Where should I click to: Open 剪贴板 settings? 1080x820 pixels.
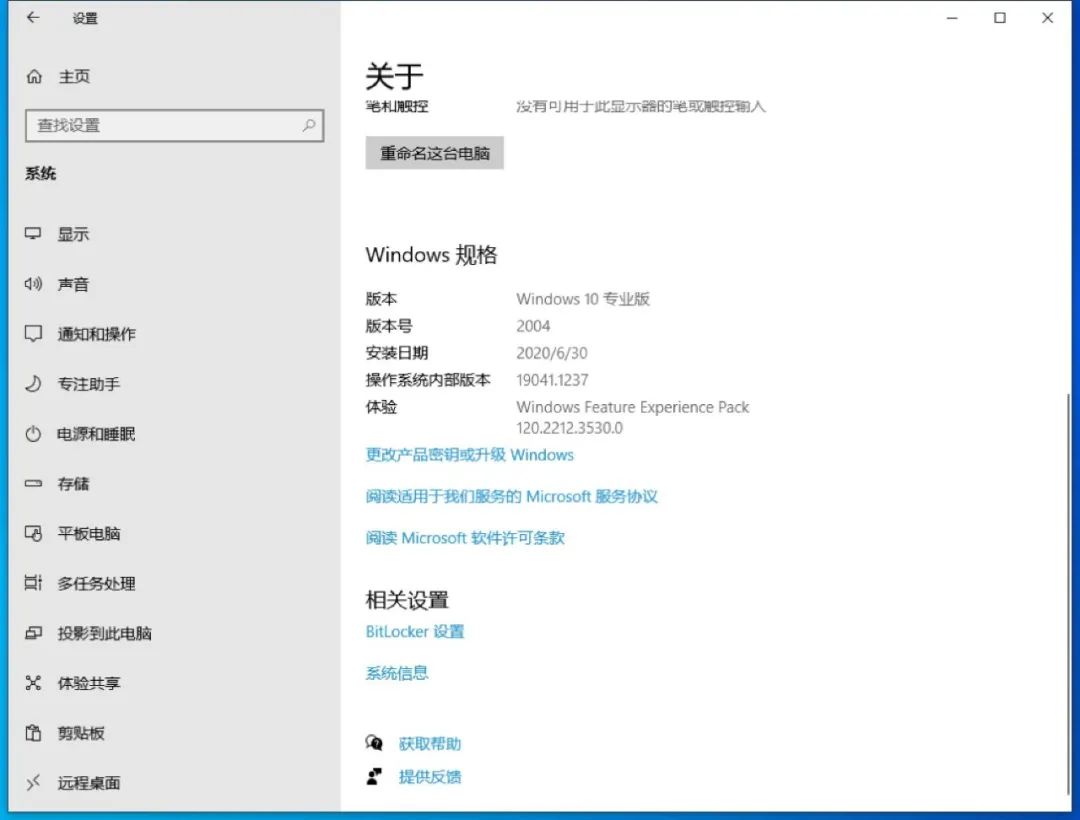(74, 733)
